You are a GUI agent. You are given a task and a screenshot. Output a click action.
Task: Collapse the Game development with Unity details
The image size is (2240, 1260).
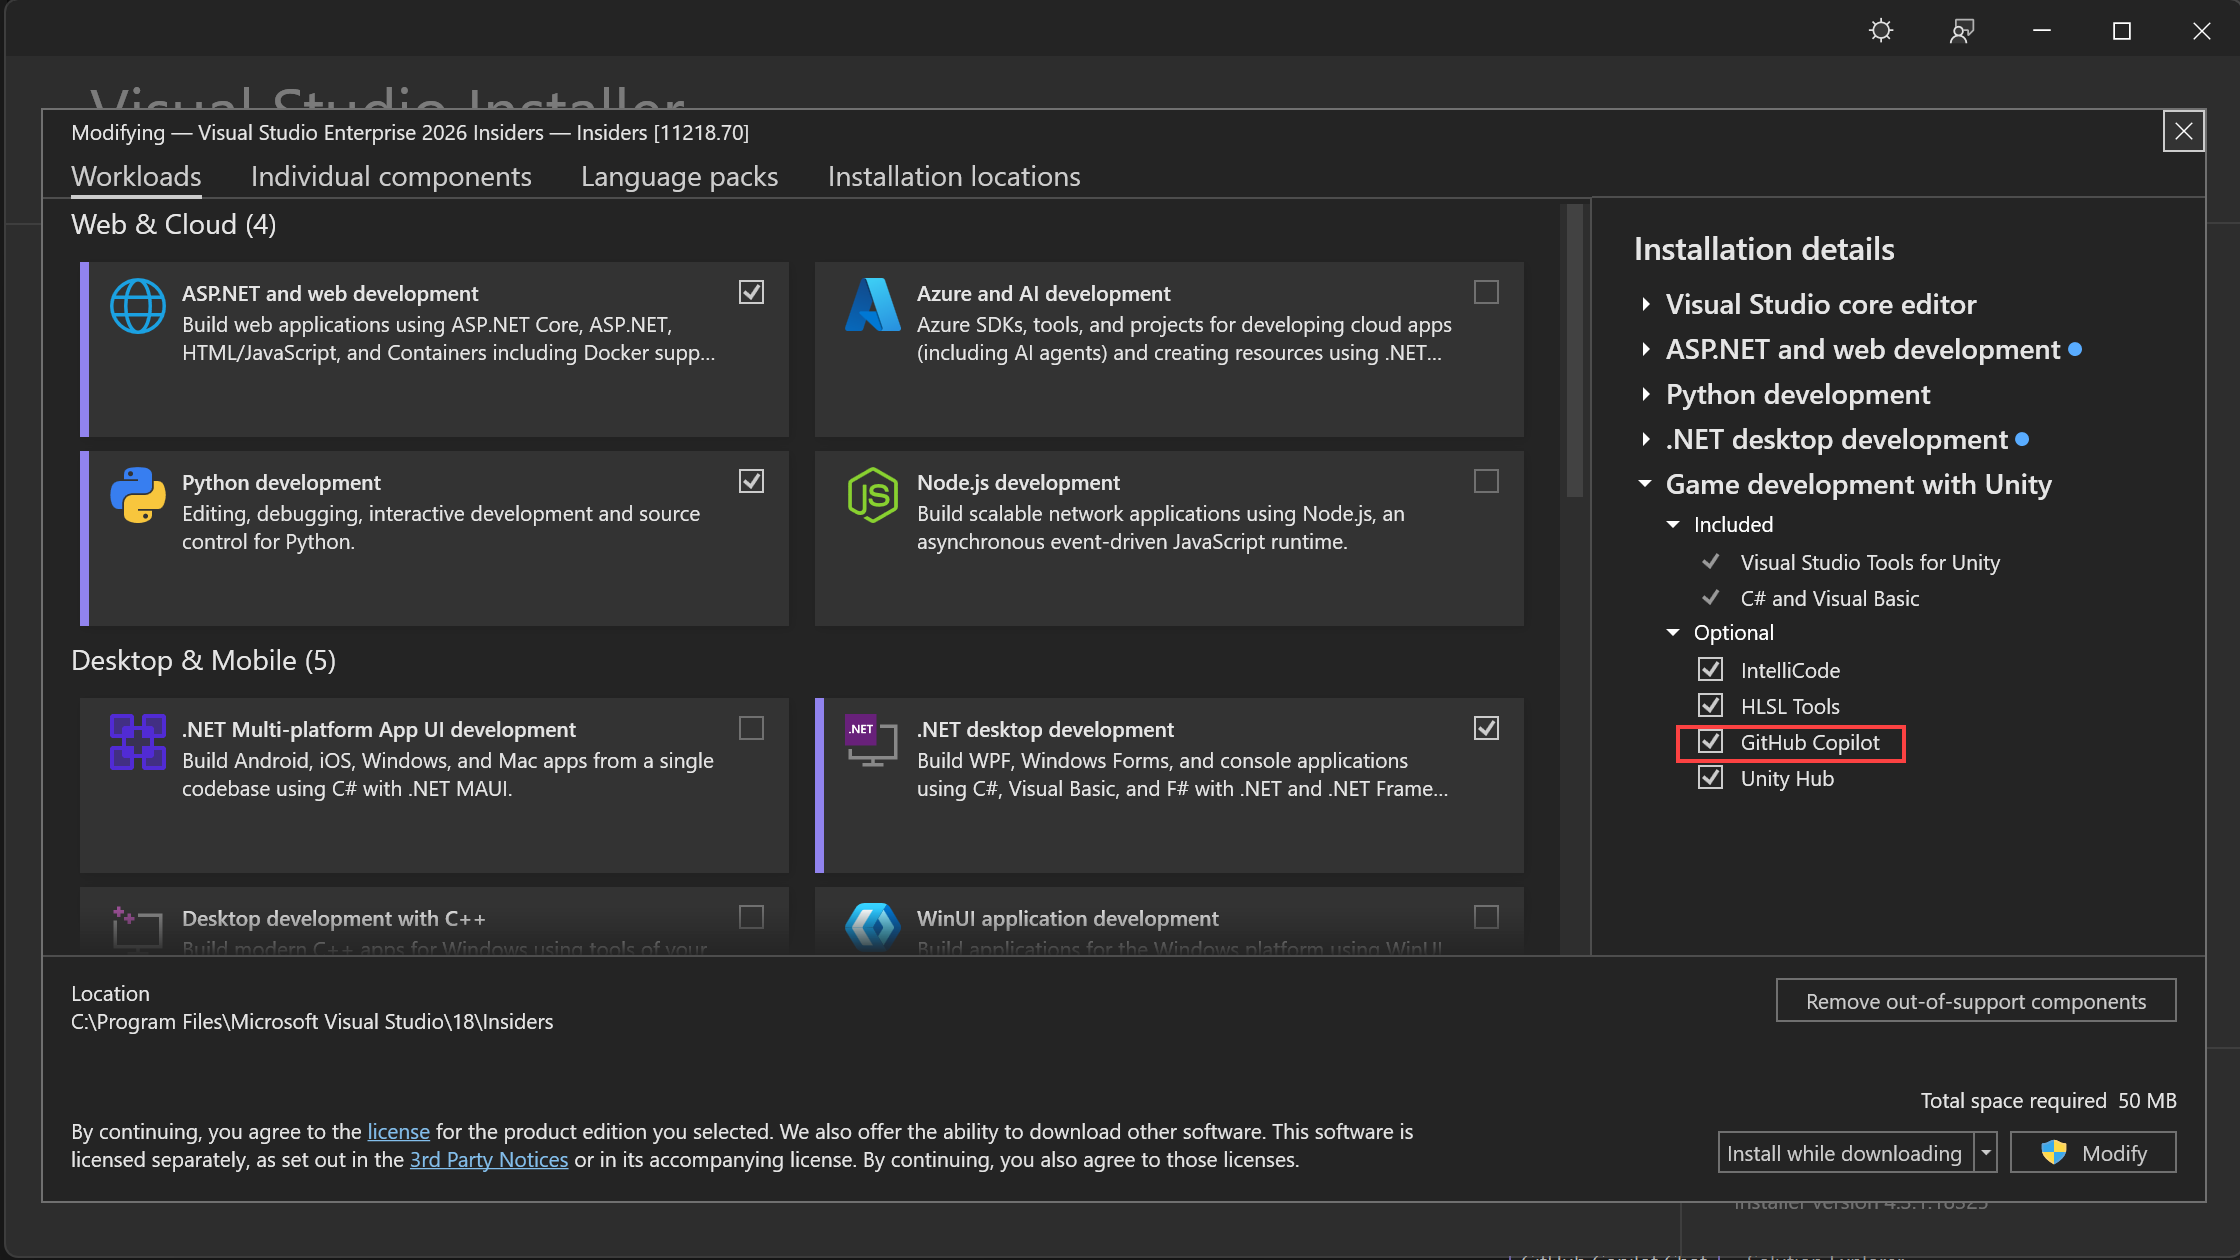(1645, 484)
